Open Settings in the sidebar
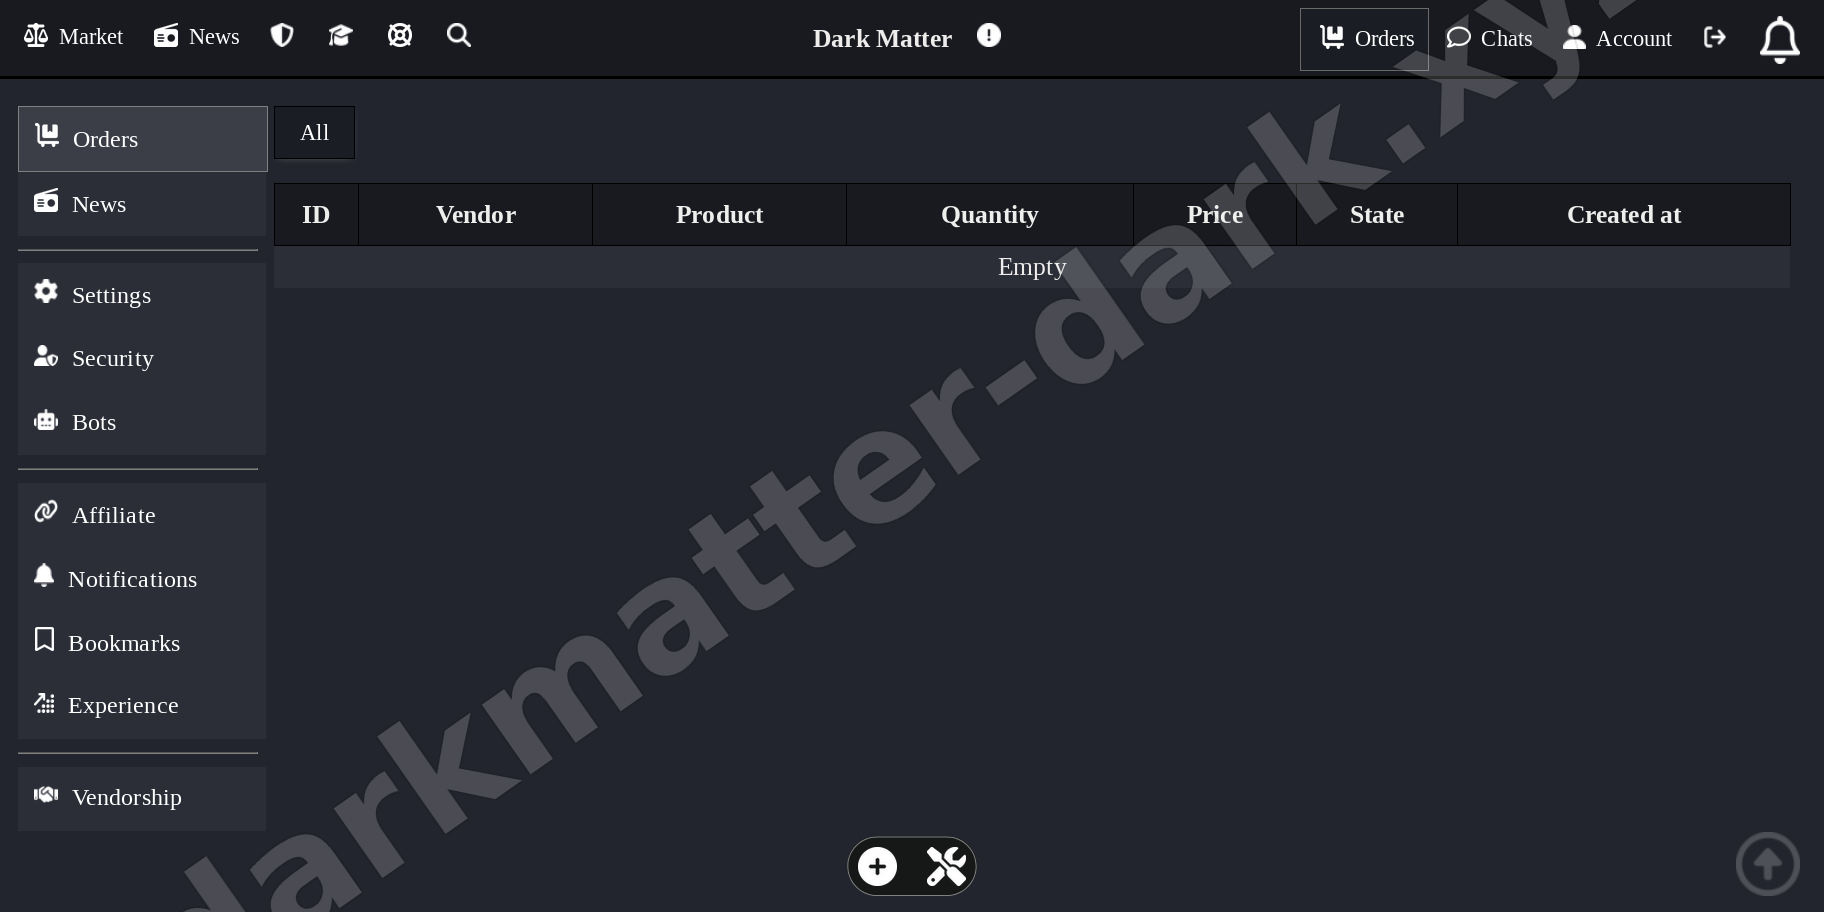Viewport: 1824px width, 912px height. 142,295
